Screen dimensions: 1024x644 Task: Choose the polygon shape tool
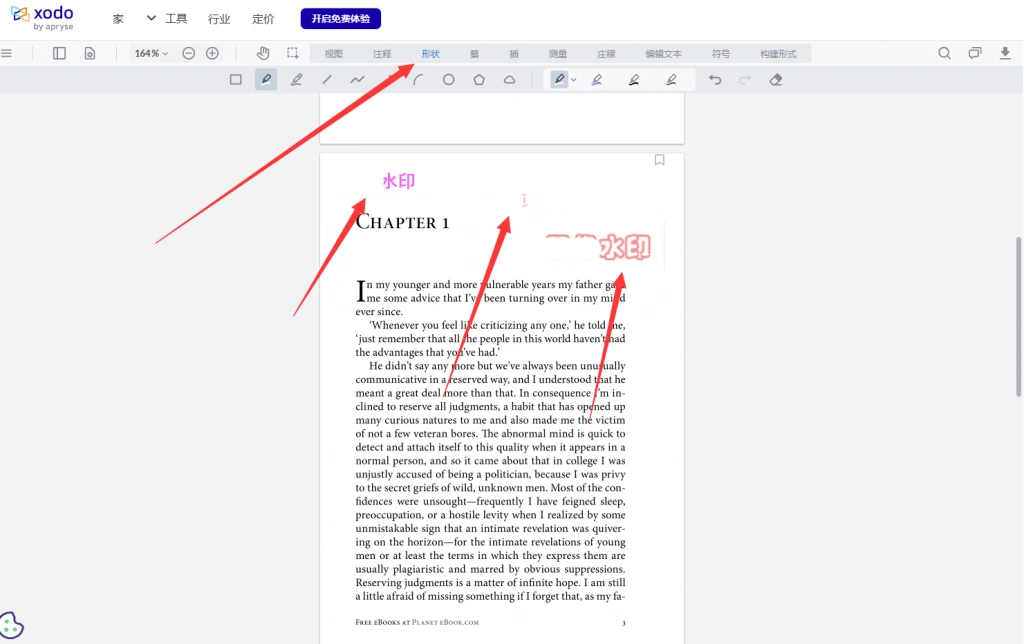point(479,80)
